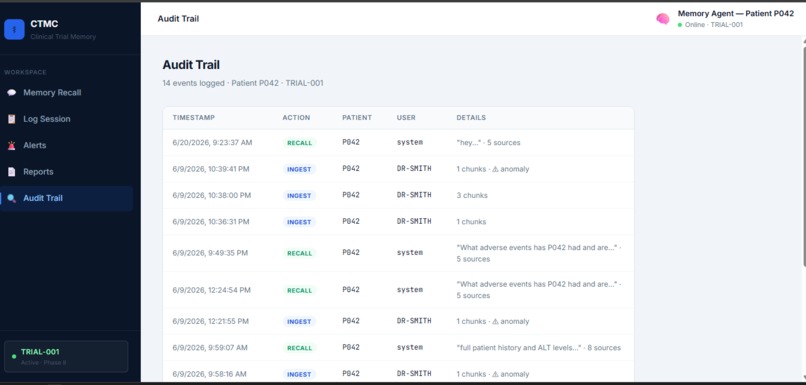Screen dimensions: 806x385
Task: Open the Reports section
Action: (66, 172)
